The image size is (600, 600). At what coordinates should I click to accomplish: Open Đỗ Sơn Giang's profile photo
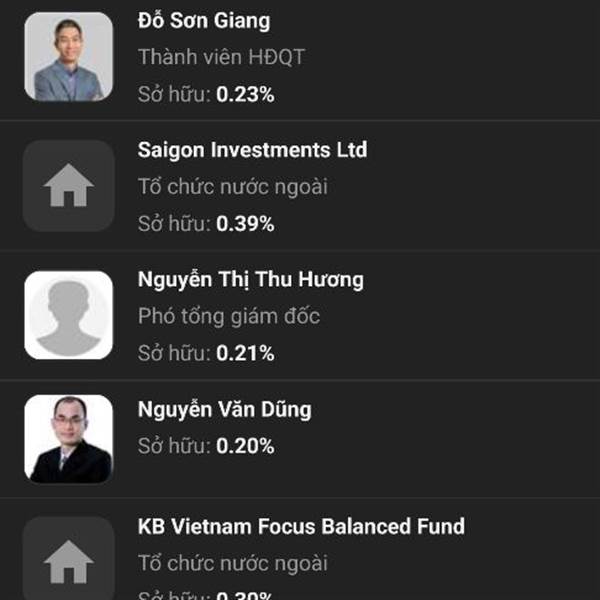[68, 57]
